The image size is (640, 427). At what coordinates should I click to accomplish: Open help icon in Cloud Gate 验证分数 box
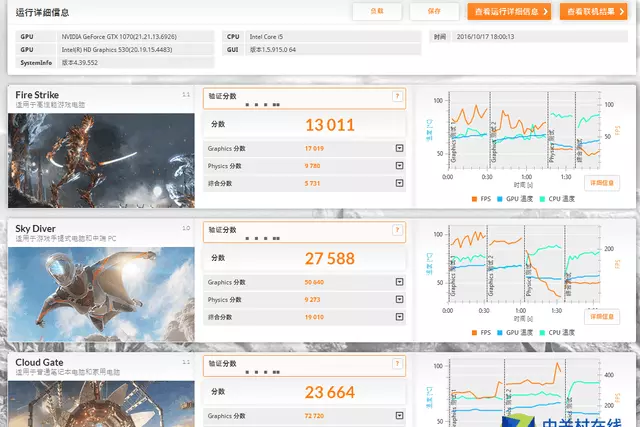pyautogui.click(x=397, y=364)
